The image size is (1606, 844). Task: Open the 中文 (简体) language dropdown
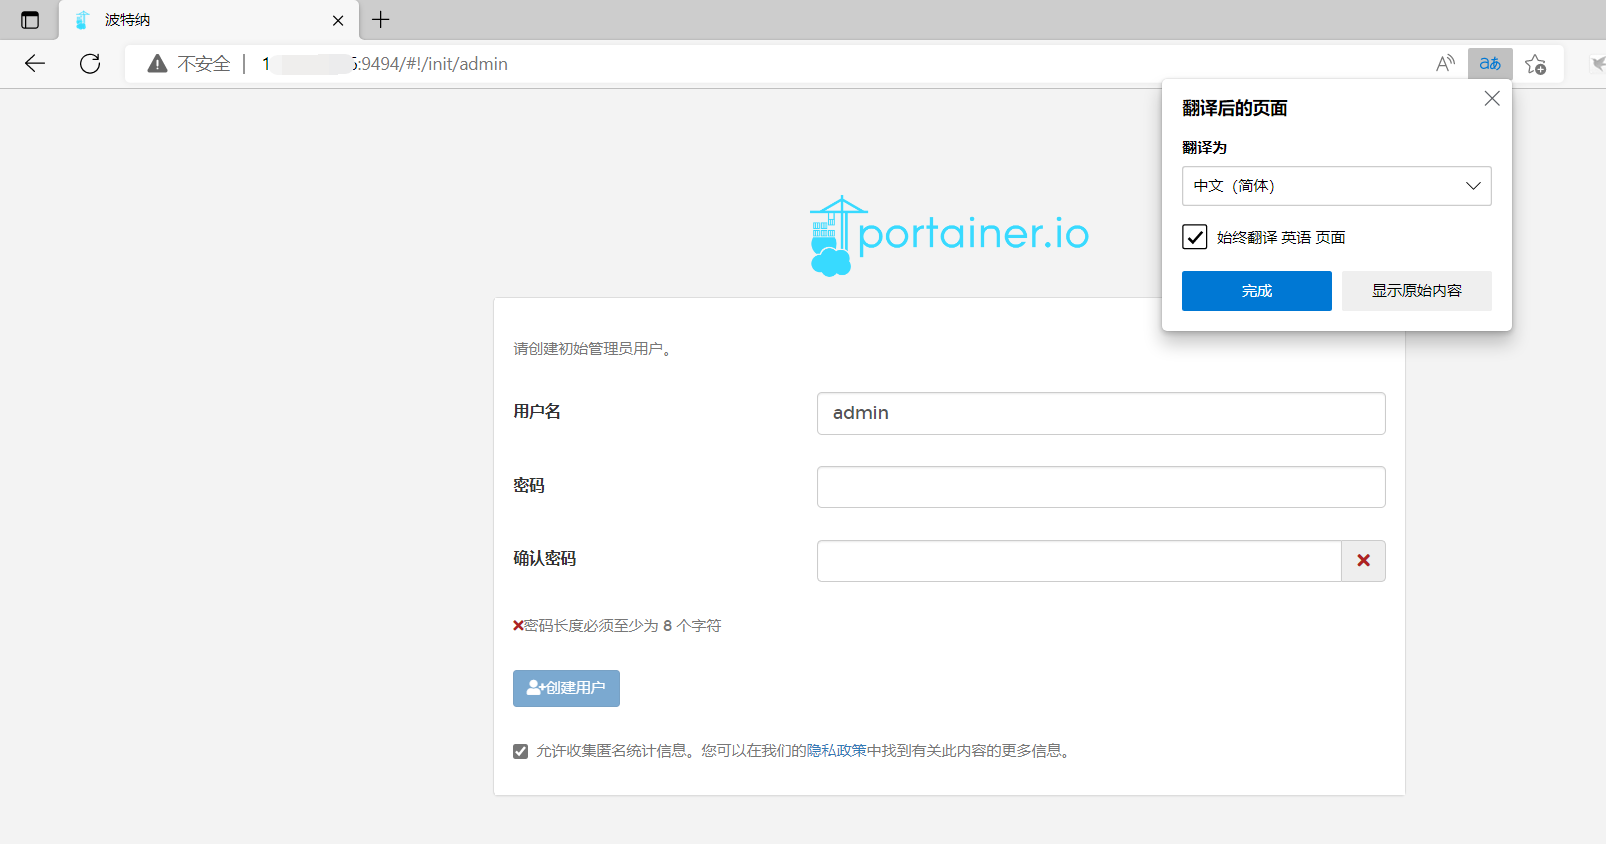pyautogui.click(x=1337, y=186)
